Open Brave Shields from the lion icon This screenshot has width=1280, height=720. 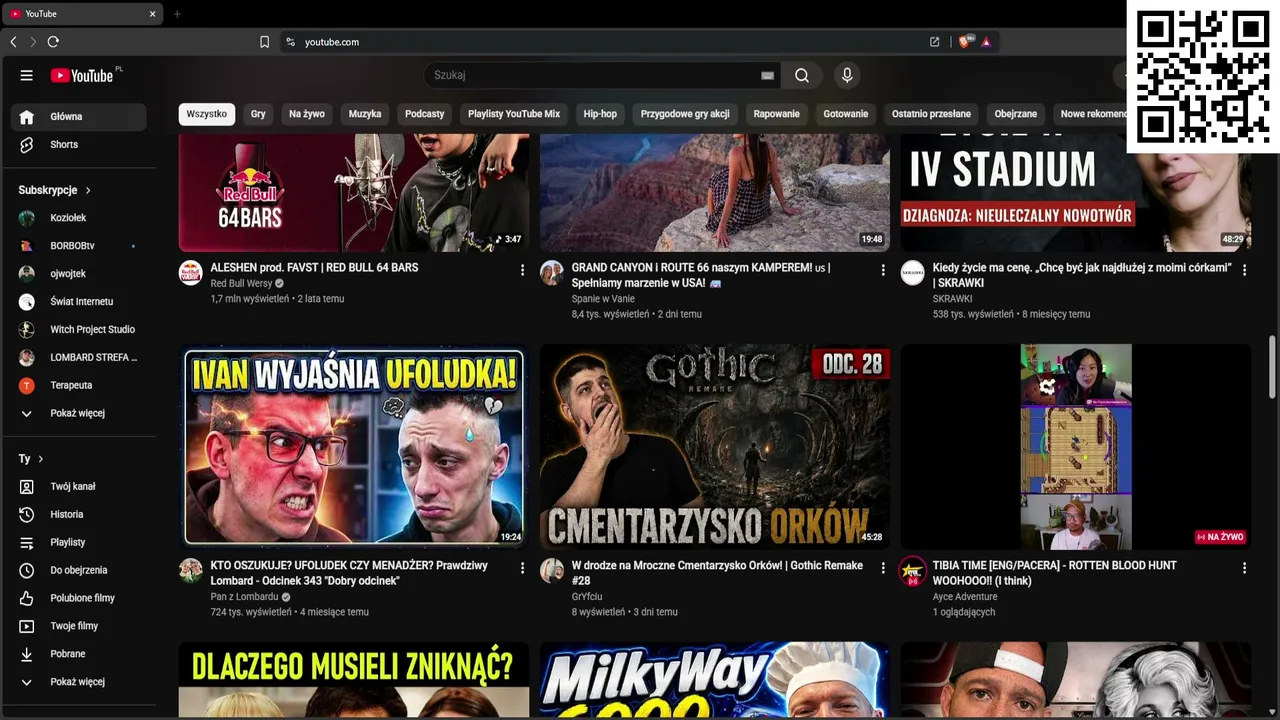965,42
